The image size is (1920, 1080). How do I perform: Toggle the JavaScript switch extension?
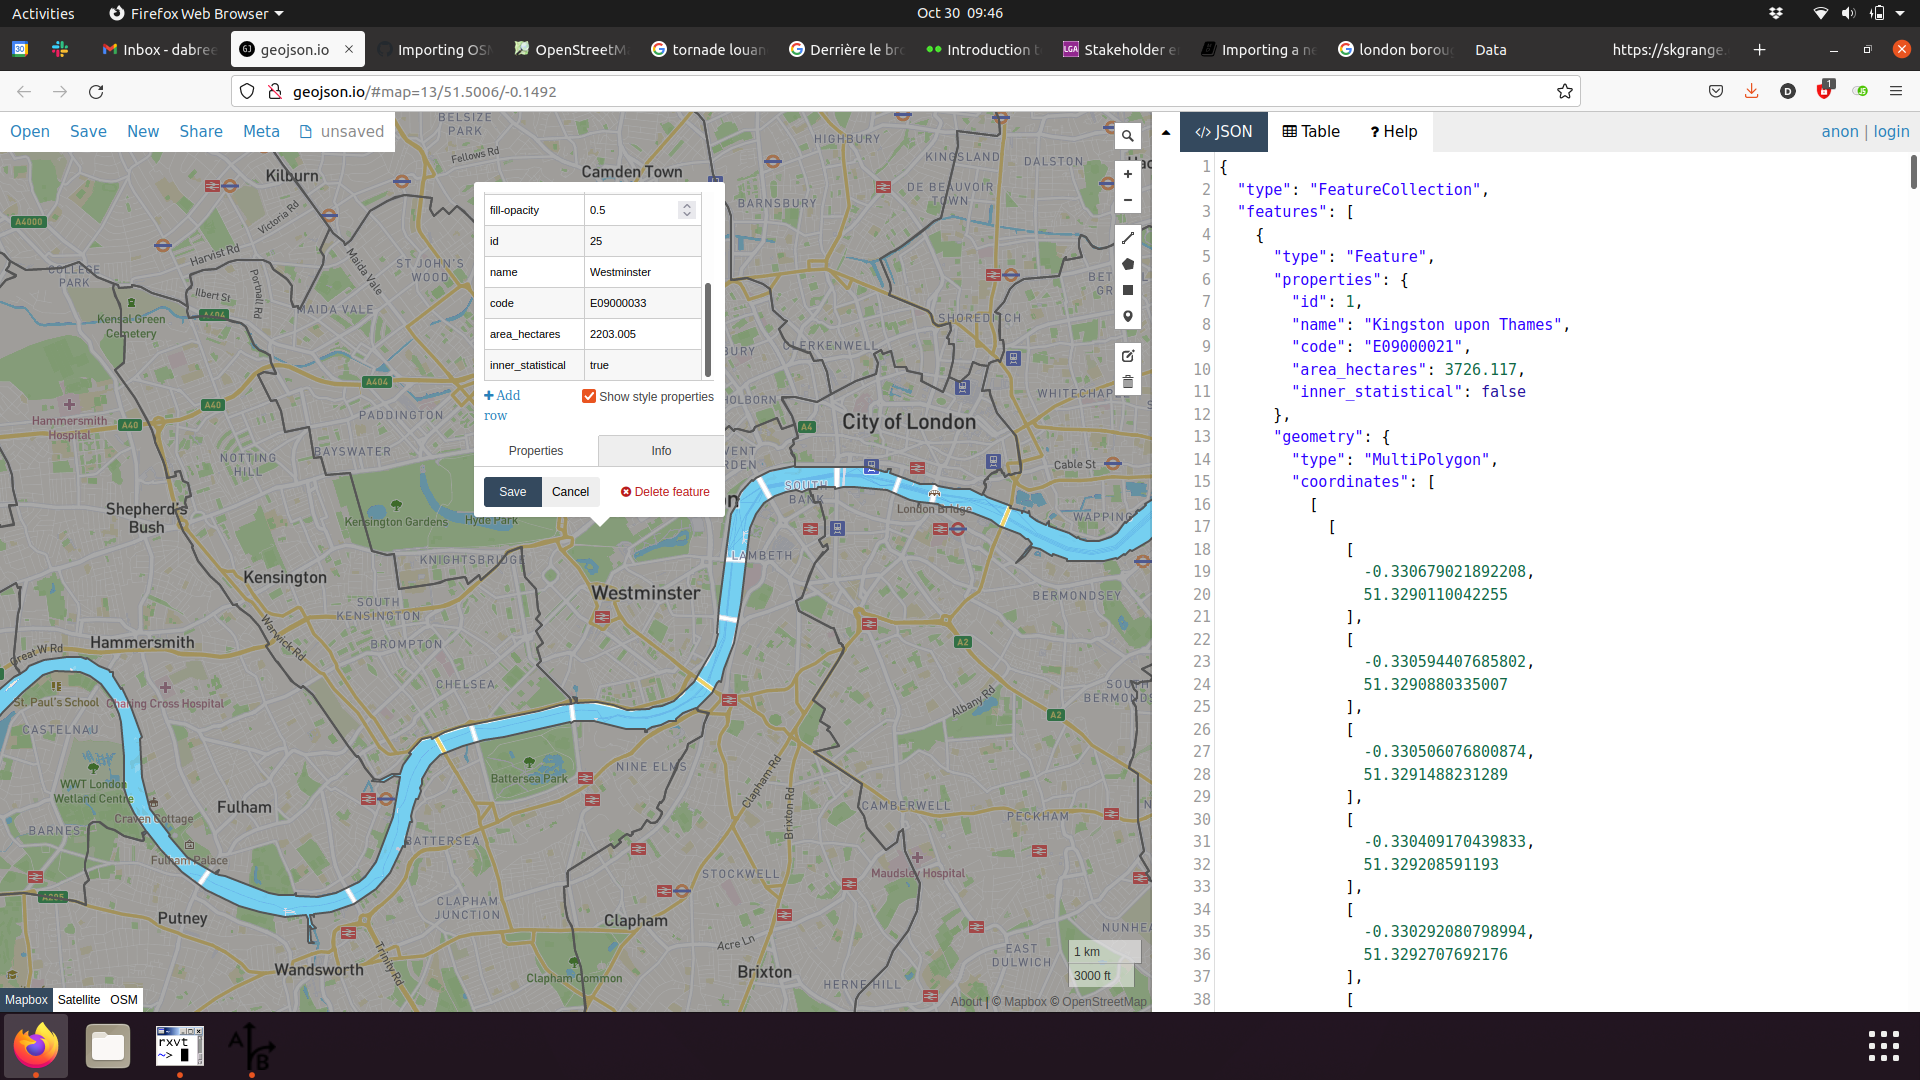[1861, 91]
